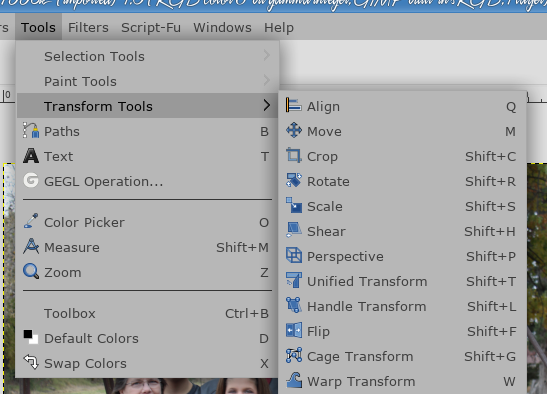The image size is (547, 394).
Task: Click the Scale tool icon
Action: (294, 205)
